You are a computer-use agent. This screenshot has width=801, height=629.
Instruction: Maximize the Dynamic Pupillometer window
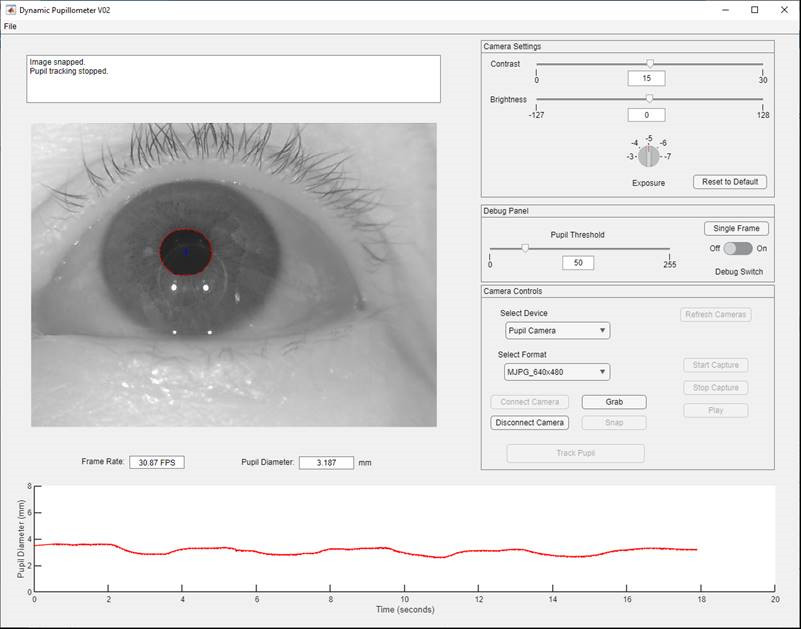click(755, 10)
